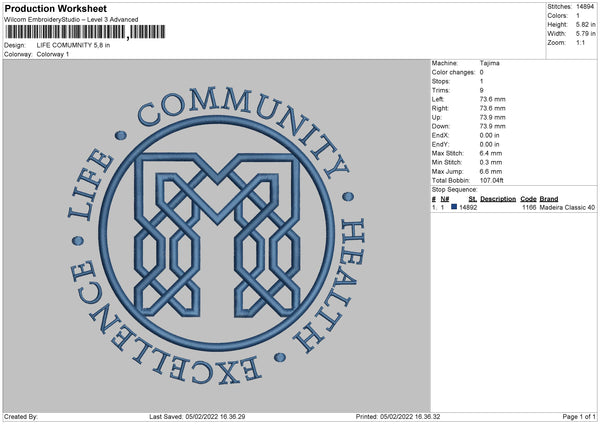The image size is (600, 424).
Task: Click the 'St.' column header
Action: point(473,199)
